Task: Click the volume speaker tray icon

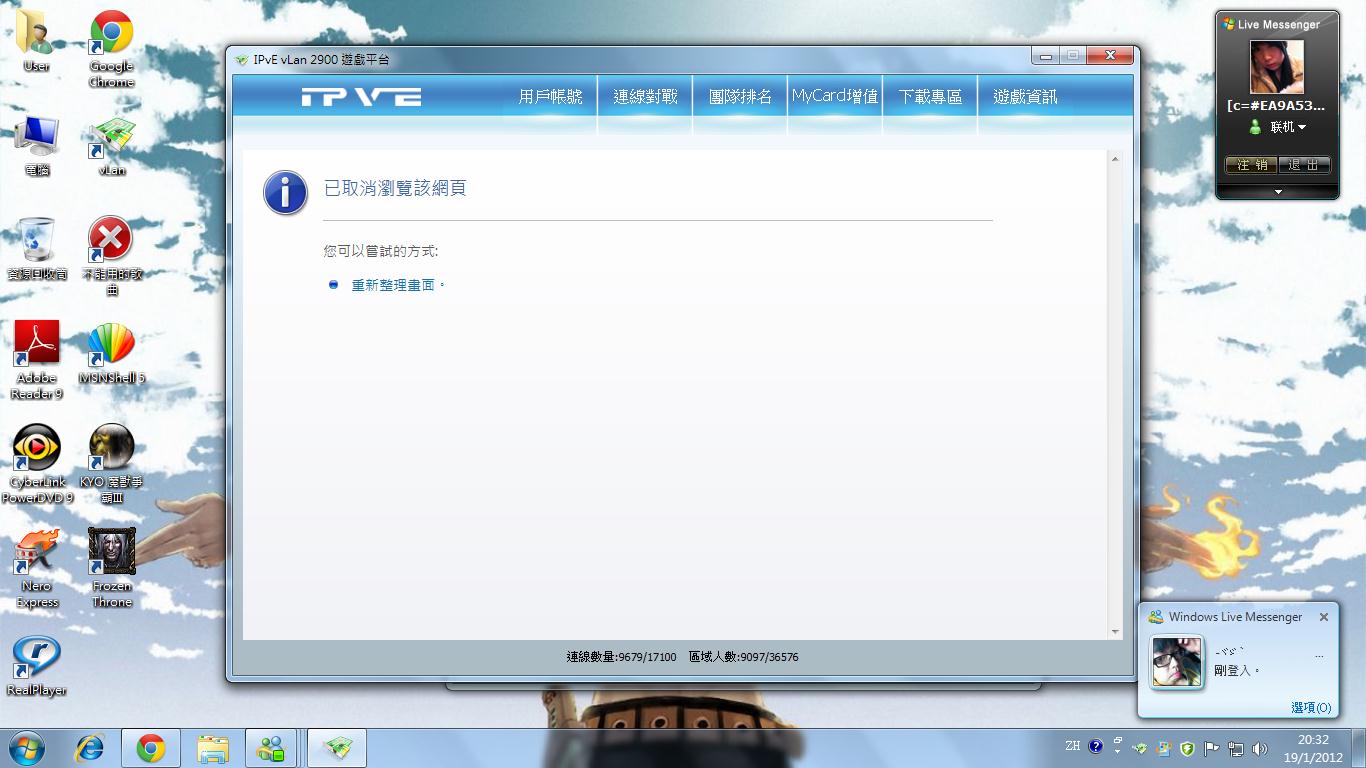Action: pos(1259,748)
